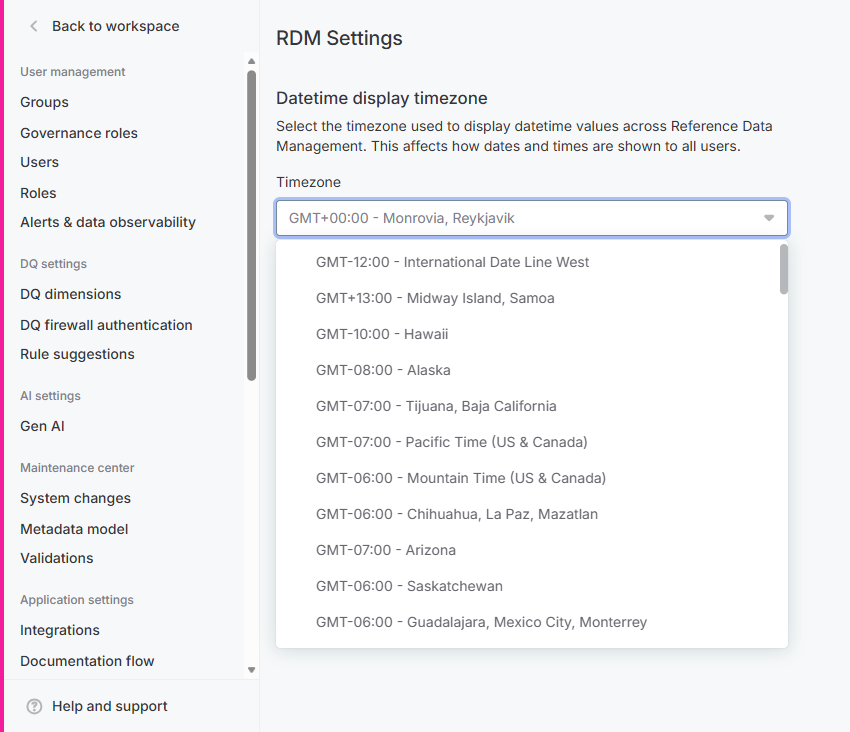Open Gen AI settings
Image resolution: width=850 pixels, height=732 pixels.
(x=42, y=426)
